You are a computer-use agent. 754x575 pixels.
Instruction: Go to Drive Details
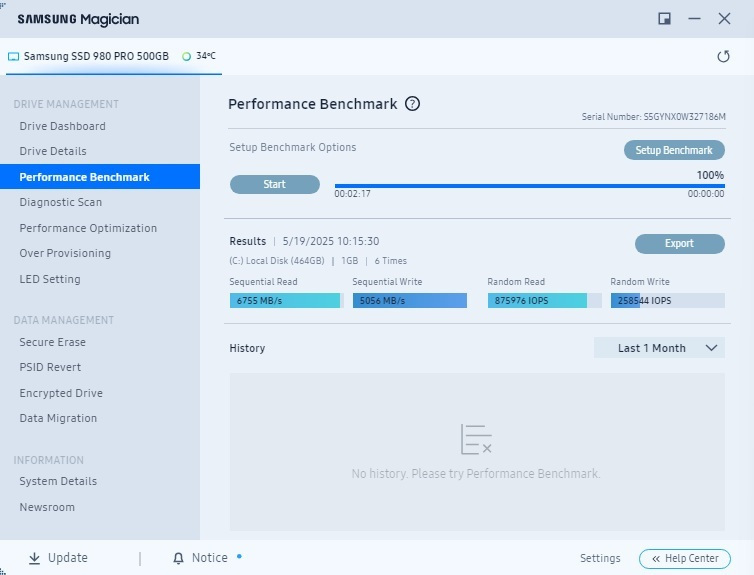point(53,151)
